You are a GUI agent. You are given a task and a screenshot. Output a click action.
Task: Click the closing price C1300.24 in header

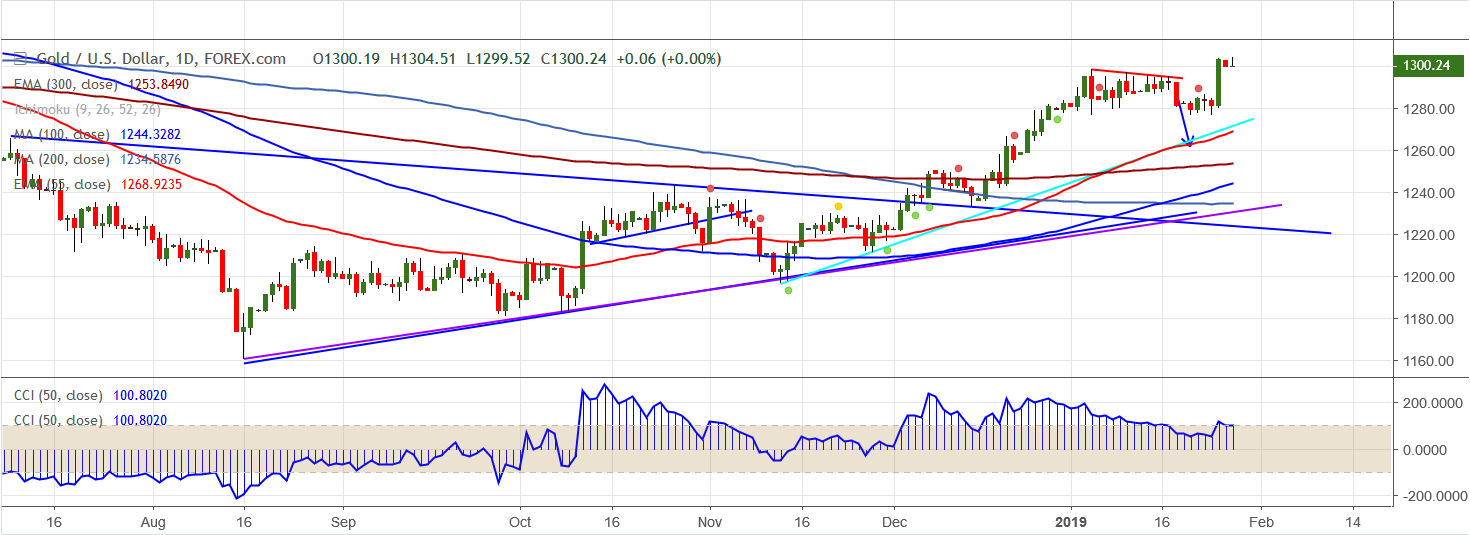click(x=574, y=59)
